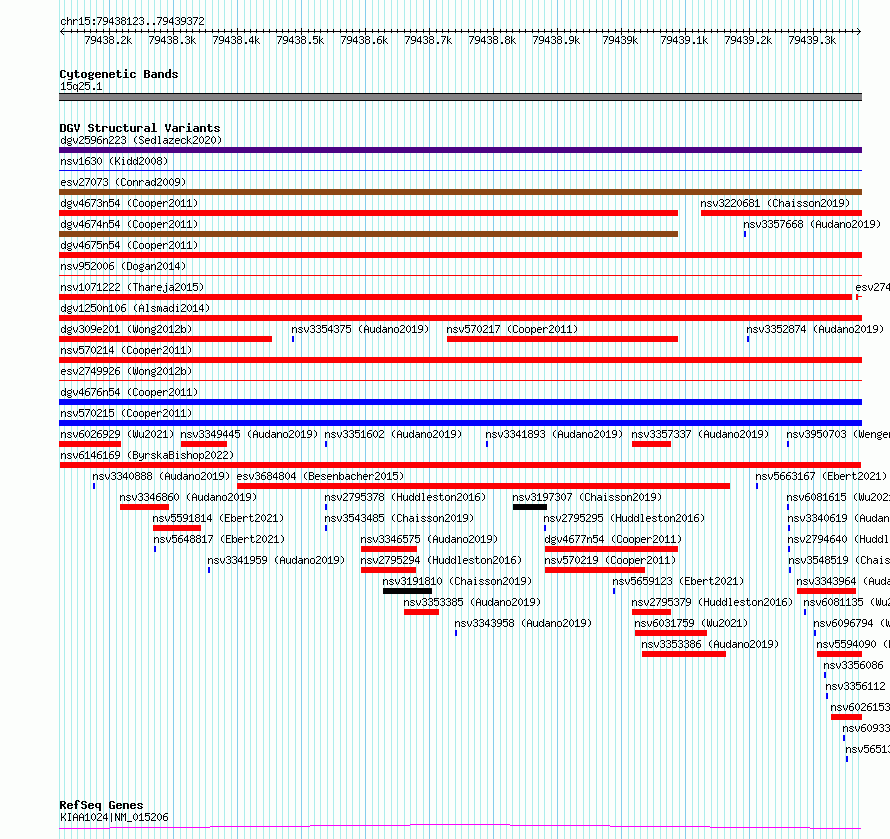Click nsv5663167 (Ebert2021) label

821,476
